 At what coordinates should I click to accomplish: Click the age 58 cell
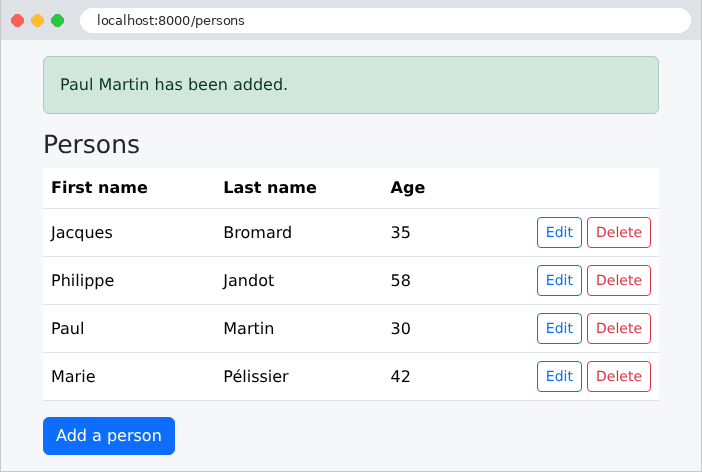400,280
